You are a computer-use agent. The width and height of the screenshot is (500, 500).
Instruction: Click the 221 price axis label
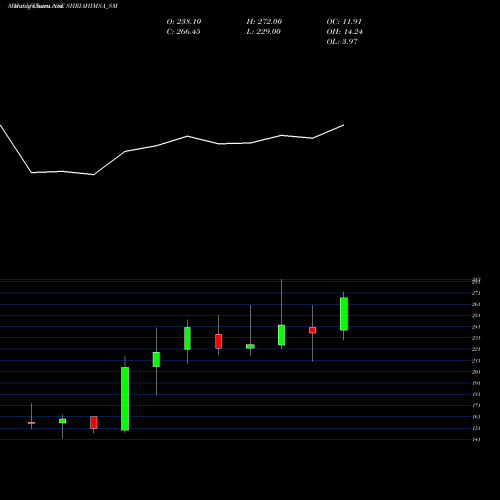[476, 349]
